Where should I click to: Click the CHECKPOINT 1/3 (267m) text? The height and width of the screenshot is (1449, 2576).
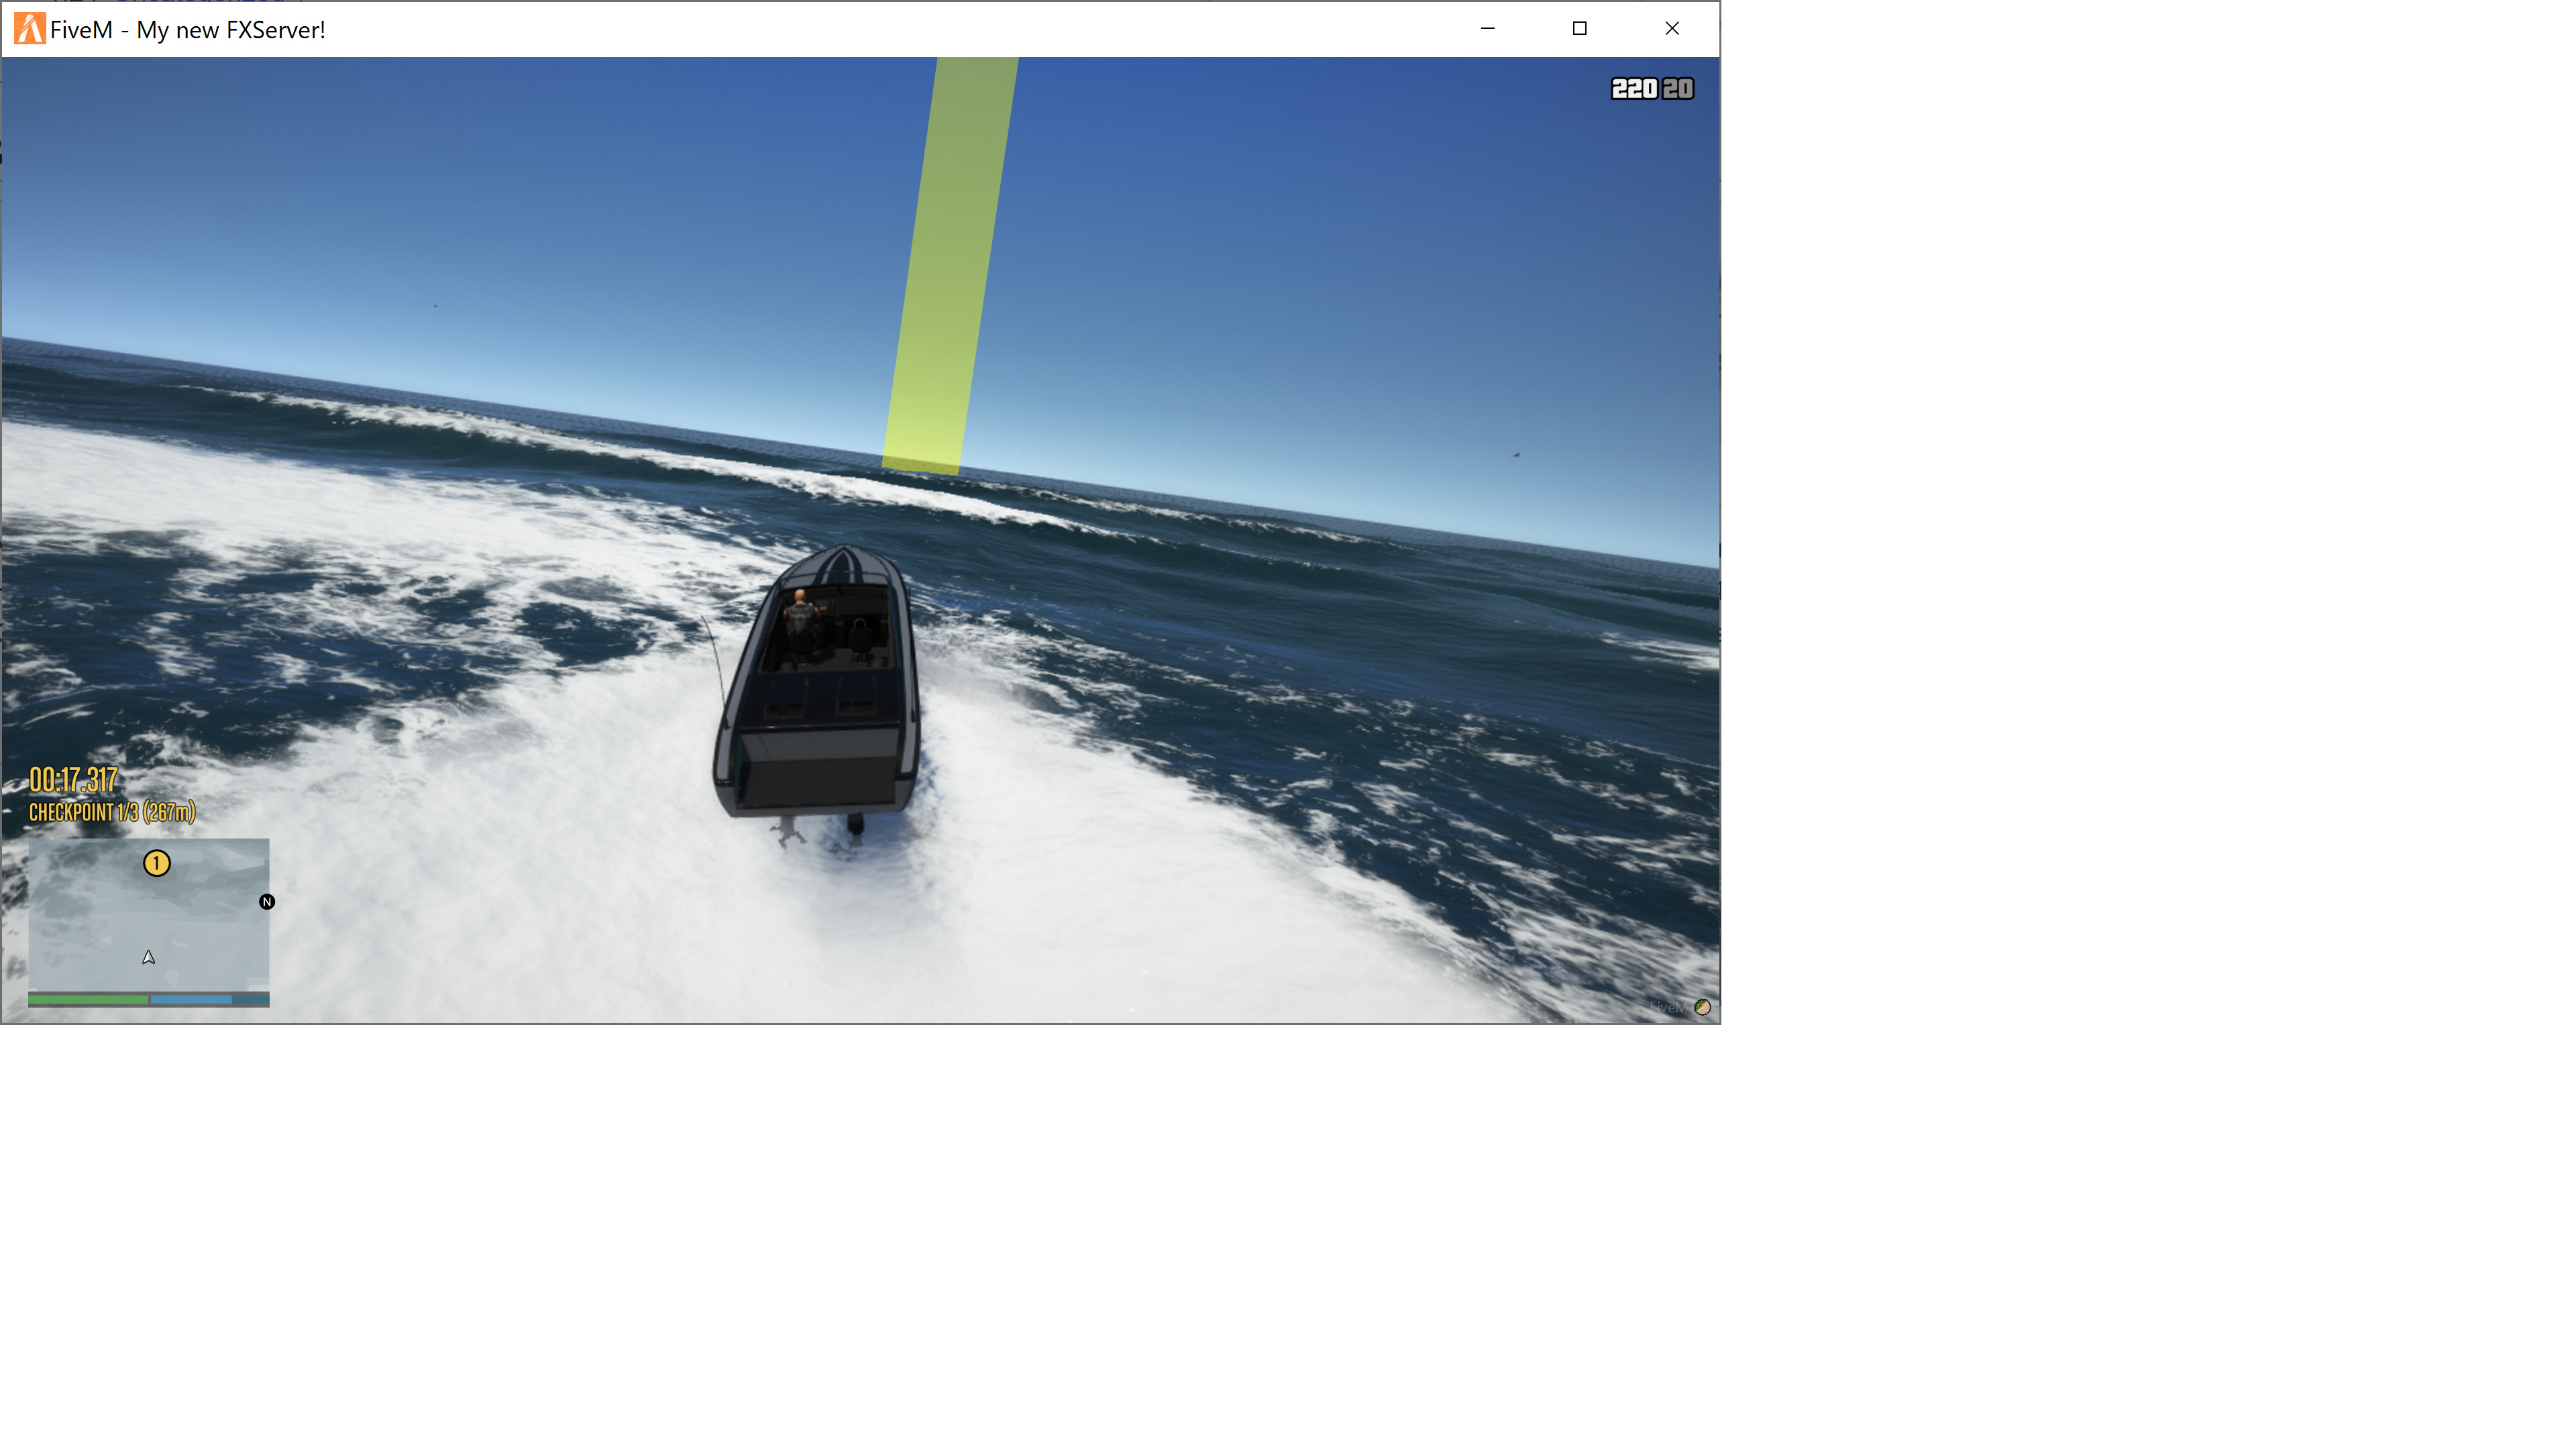pos(112,812)
